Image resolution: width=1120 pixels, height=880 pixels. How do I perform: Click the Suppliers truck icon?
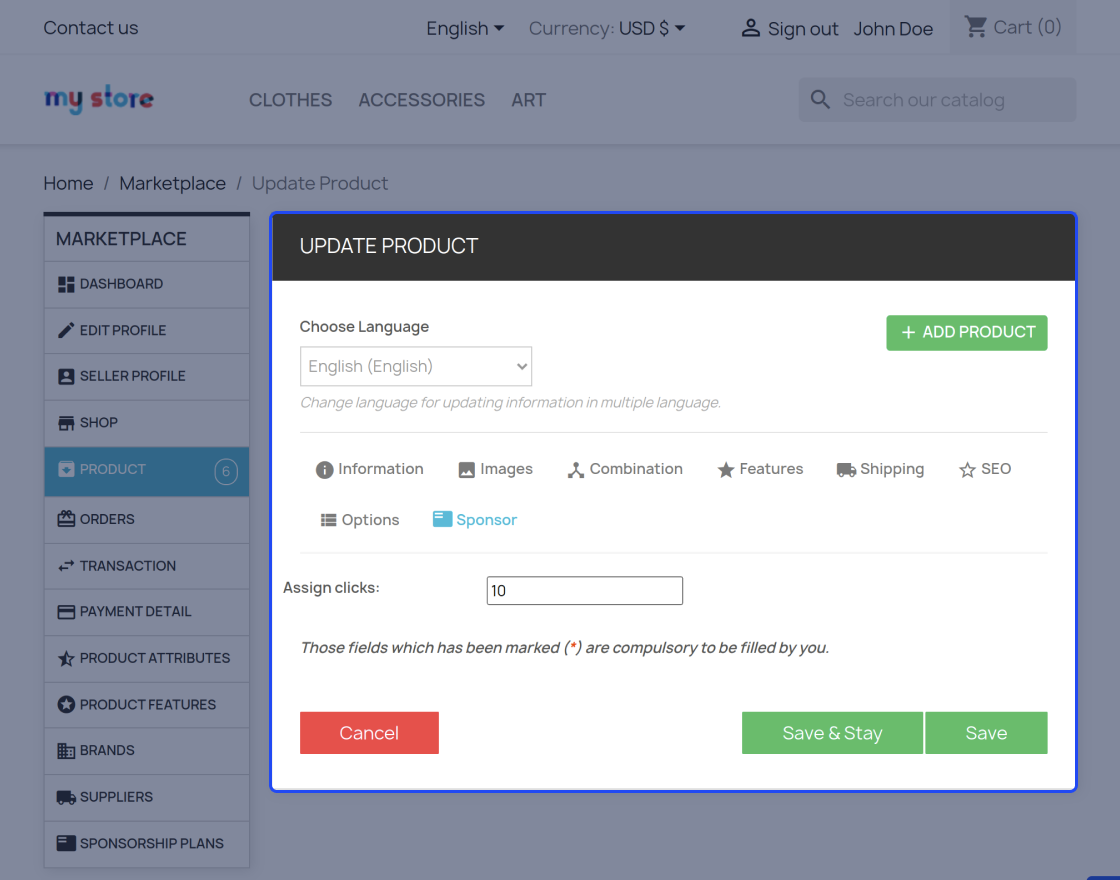point(66,797)
